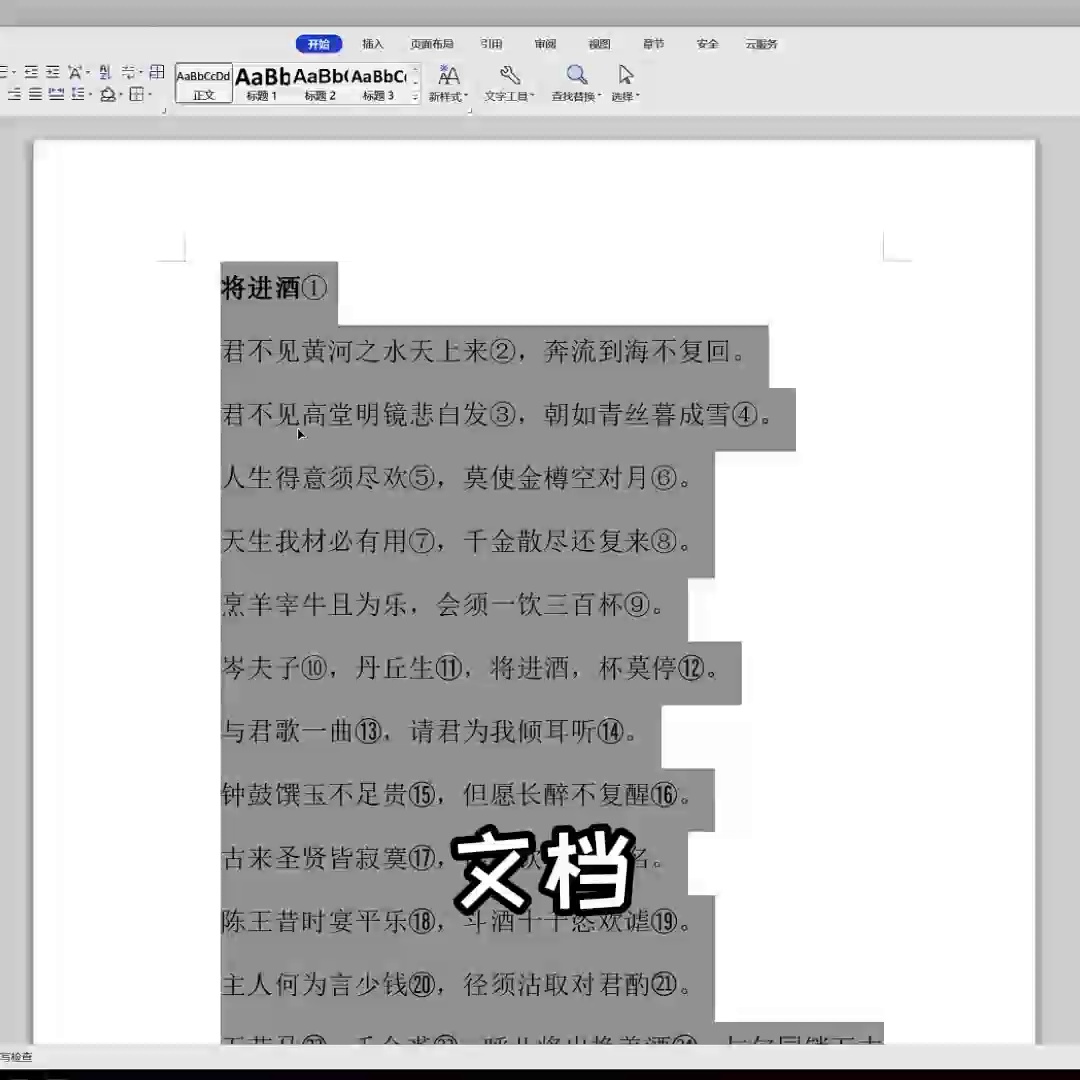Click the A-Z sort icon
The height and width of the screenshot is (1080, 1080).
click(104, 72)
